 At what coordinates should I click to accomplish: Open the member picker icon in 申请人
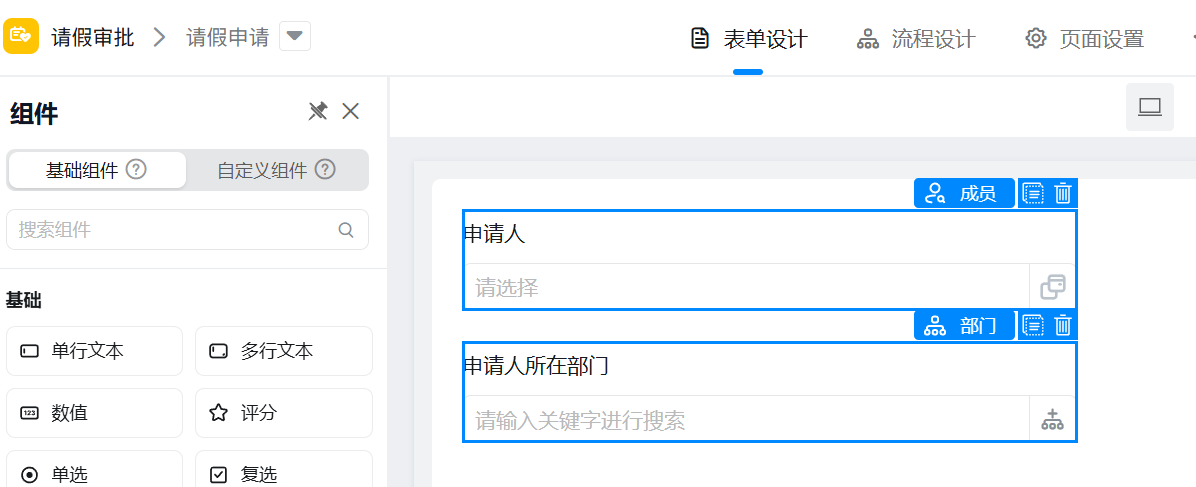pos(1052,288)
